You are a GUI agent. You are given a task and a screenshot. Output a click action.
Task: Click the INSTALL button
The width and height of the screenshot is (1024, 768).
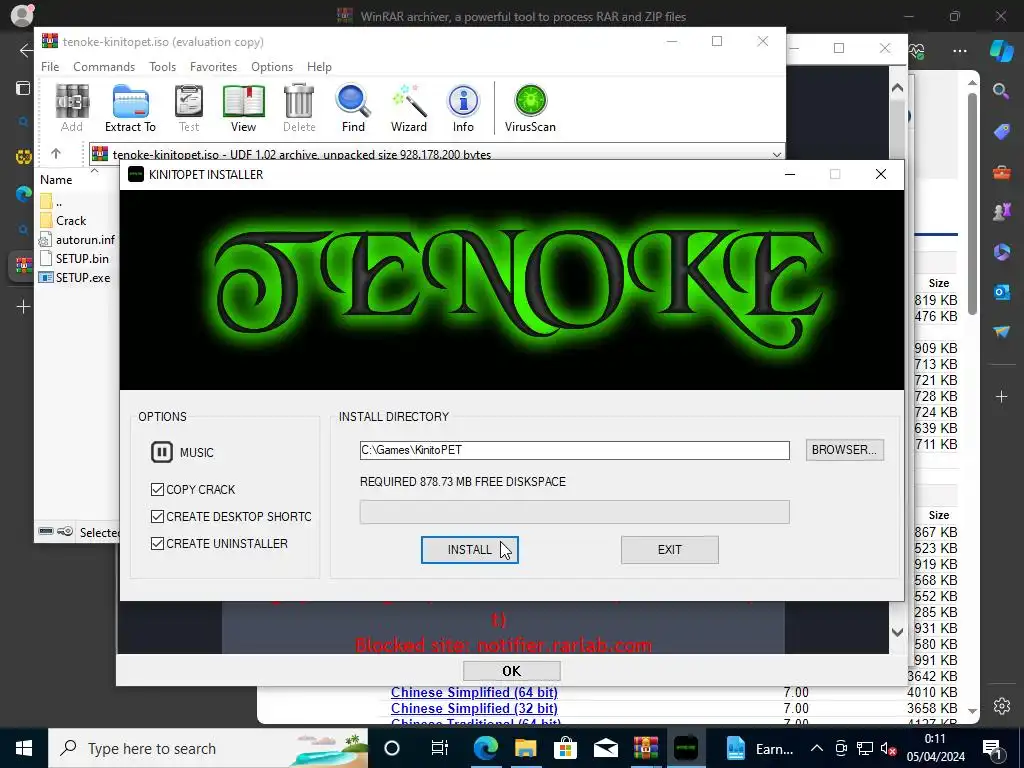click(x=470, y=550)
